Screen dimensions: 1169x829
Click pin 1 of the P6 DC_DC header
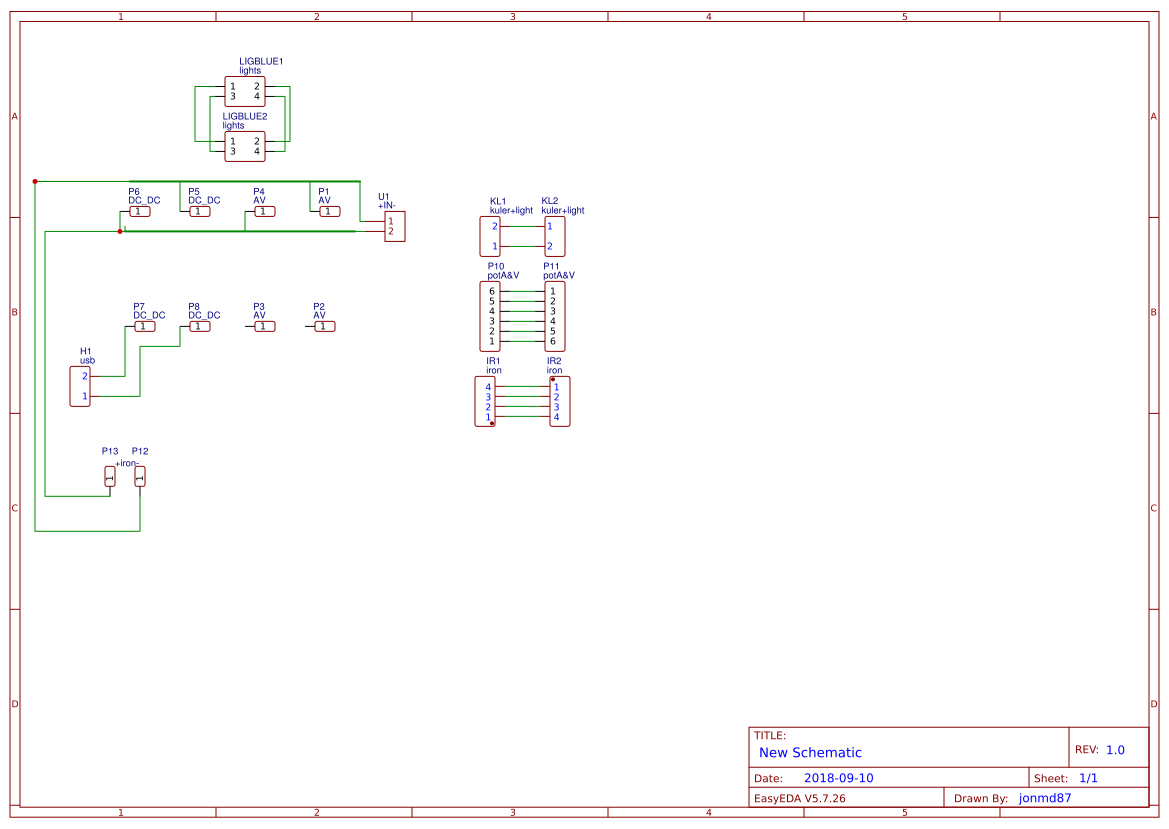click(x=140, y=211)
